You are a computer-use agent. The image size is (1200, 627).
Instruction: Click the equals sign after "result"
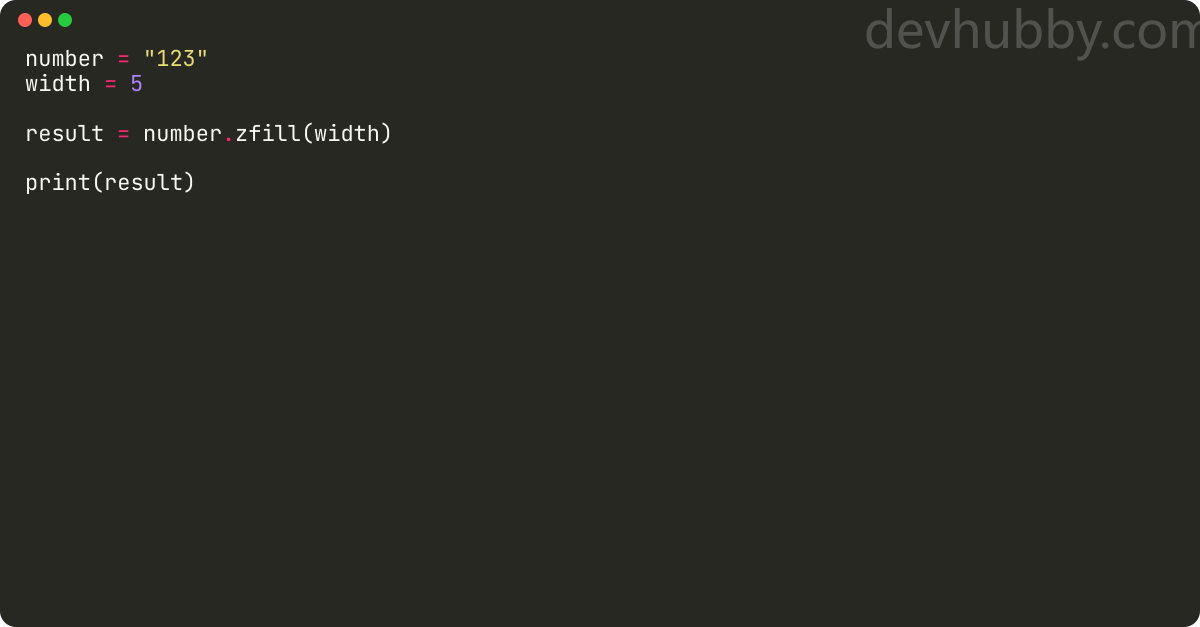point(123,134)
